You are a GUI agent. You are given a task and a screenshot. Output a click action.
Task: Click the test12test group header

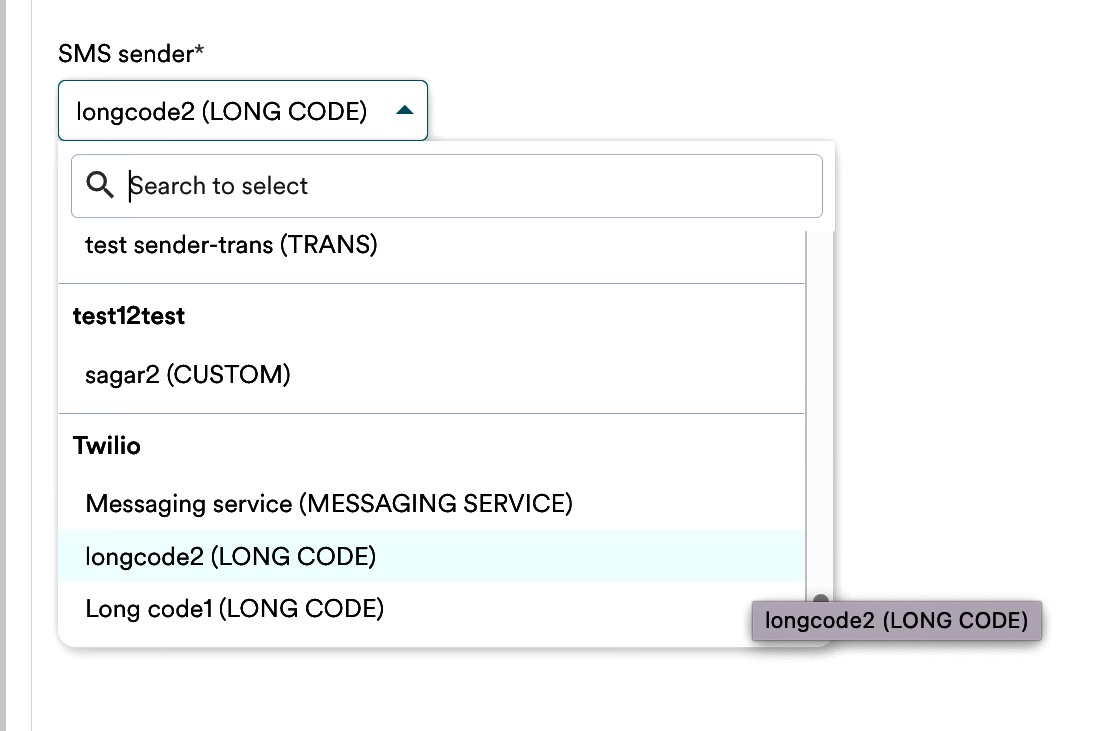(129, 317)
